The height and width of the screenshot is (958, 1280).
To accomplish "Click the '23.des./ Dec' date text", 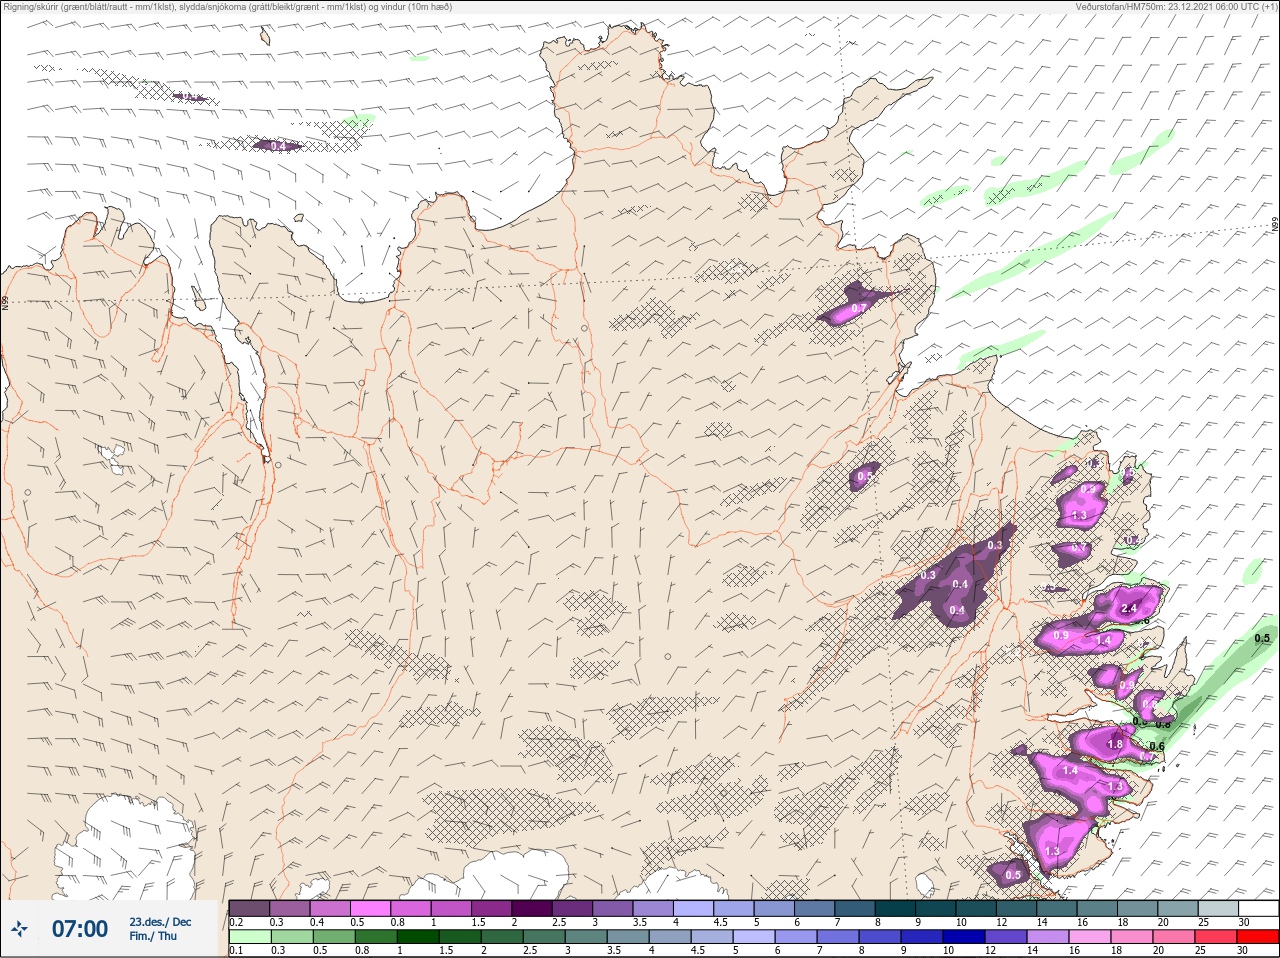I will coord(160,922).
